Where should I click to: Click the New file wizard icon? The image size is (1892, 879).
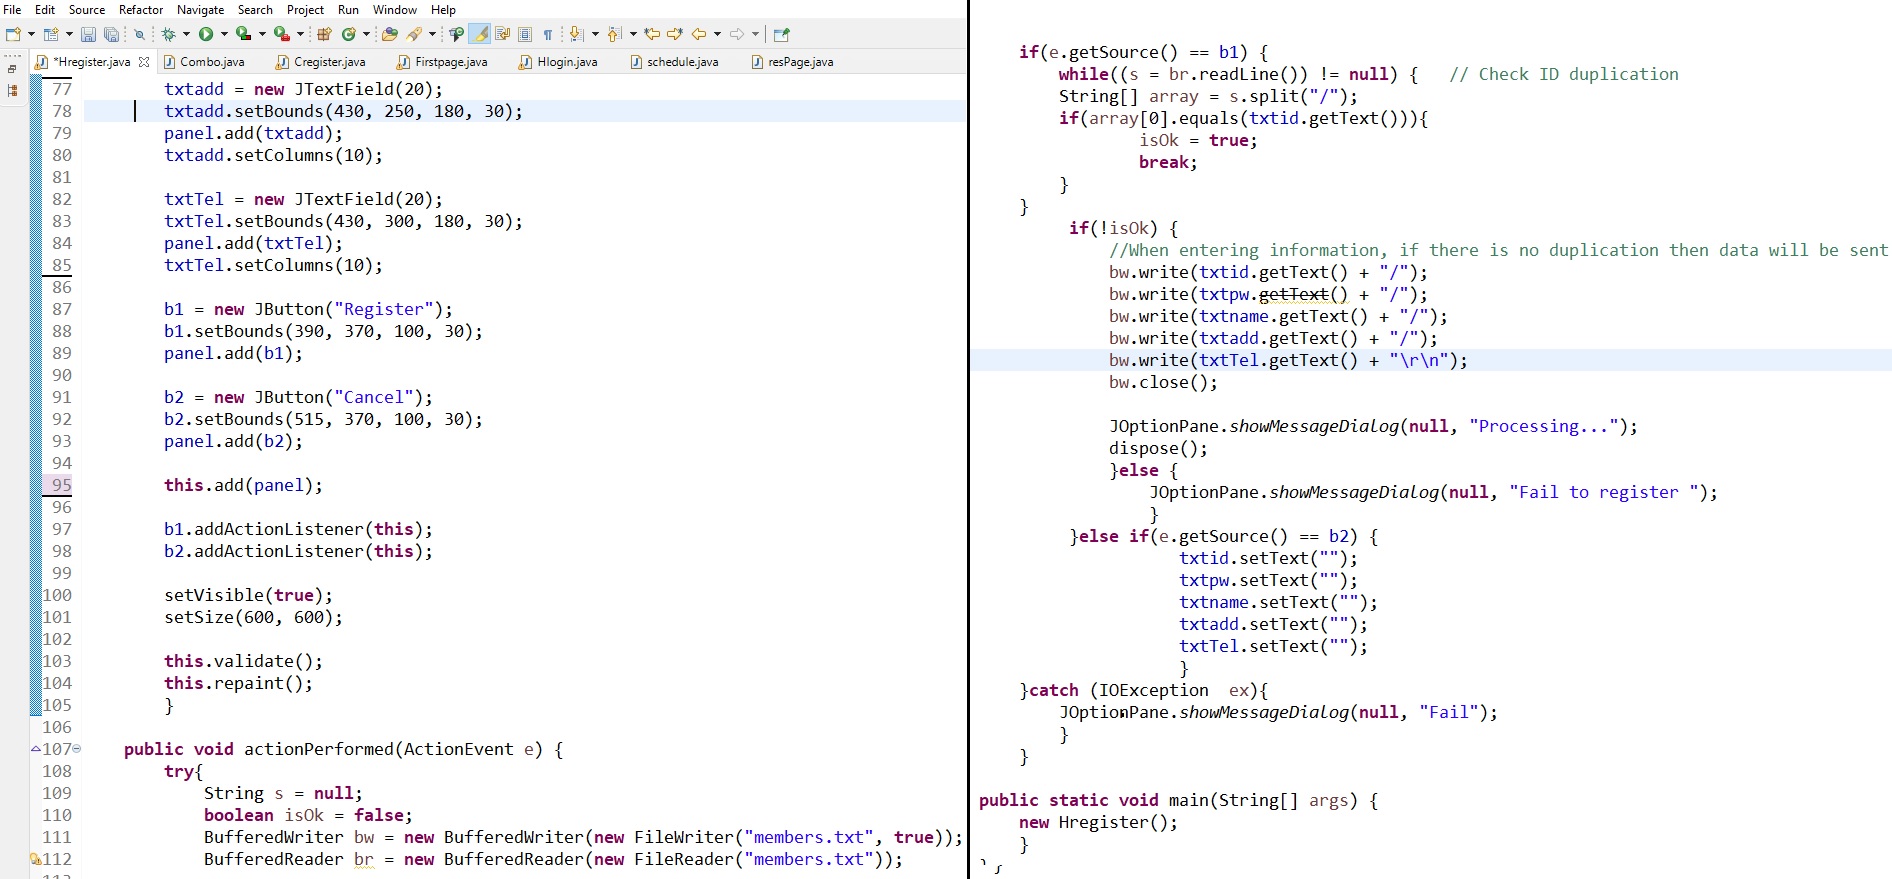click(x=14, y=34)
